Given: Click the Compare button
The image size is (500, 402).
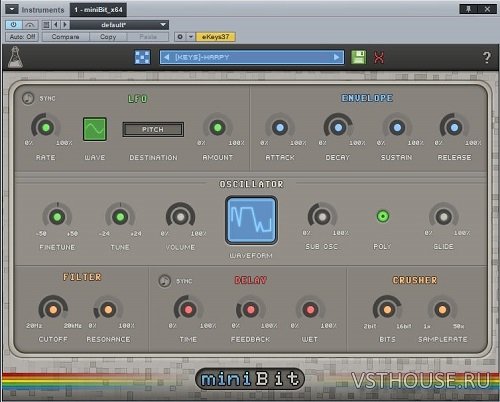Looking at the screenshot, I should click(x=65, y=37).
